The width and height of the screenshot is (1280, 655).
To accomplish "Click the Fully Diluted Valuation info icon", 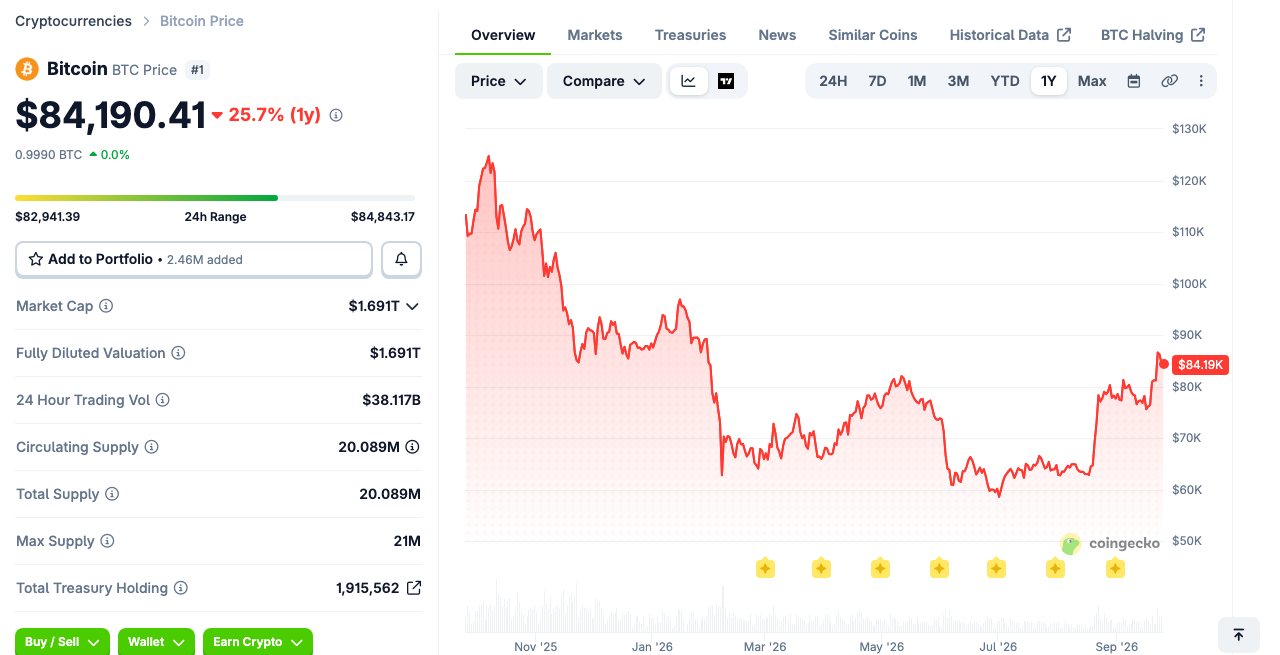I will (x=178, y=353).
